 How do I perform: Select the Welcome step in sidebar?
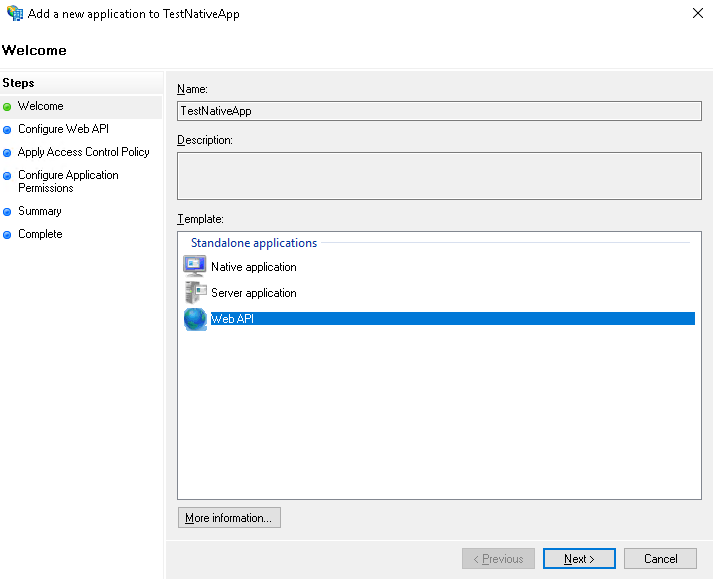40,106
